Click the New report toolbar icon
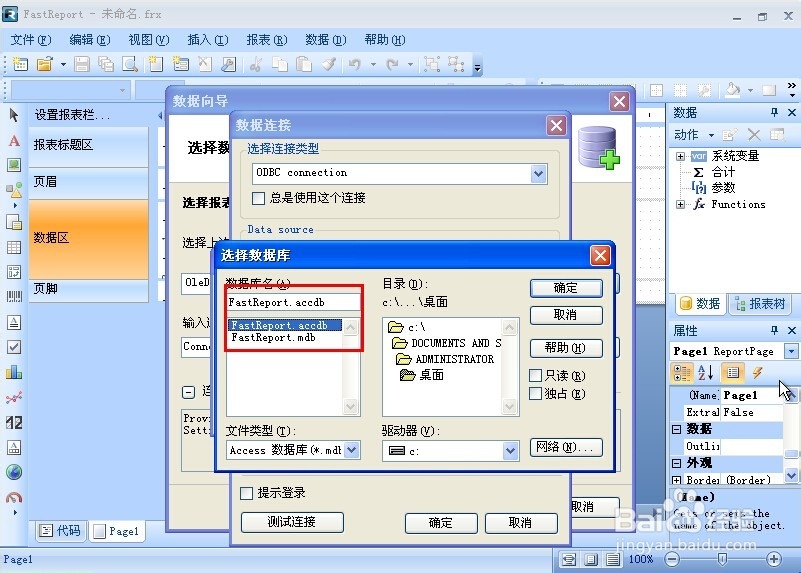The width and height of the screenshot is (801, 573). 20,64
